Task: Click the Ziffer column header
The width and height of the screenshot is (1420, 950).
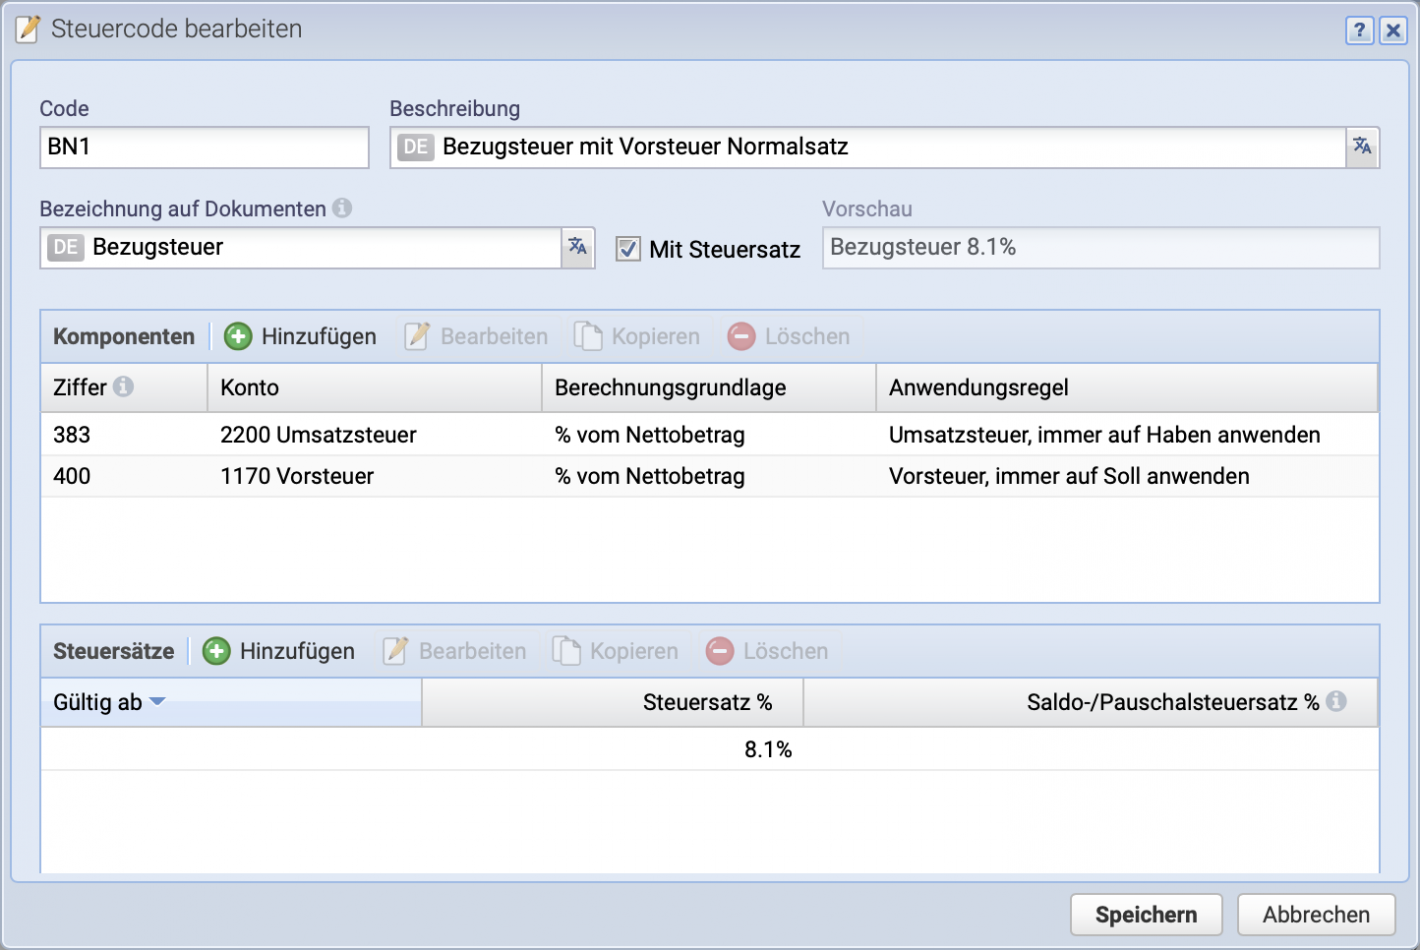Action: click(x=124, y=388)
